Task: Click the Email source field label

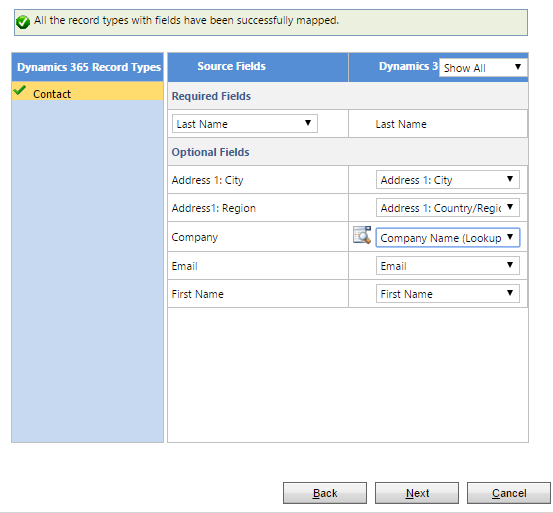Action: (184, 266)
